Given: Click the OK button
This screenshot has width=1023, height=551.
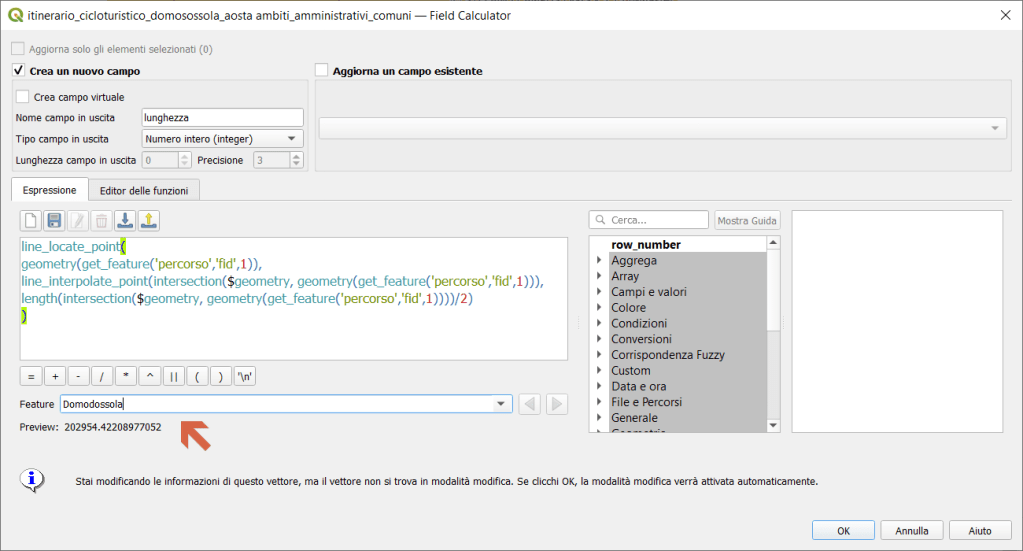Looking at the screenshot, I should pyautogui.click(x=843, y=531).
